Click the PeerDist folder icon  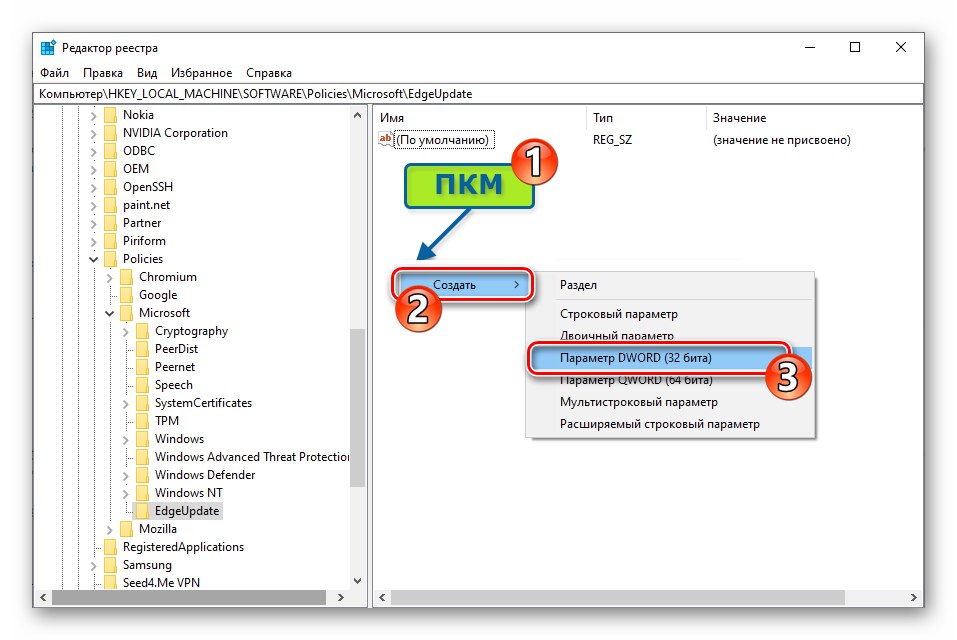tap(142, 349)
